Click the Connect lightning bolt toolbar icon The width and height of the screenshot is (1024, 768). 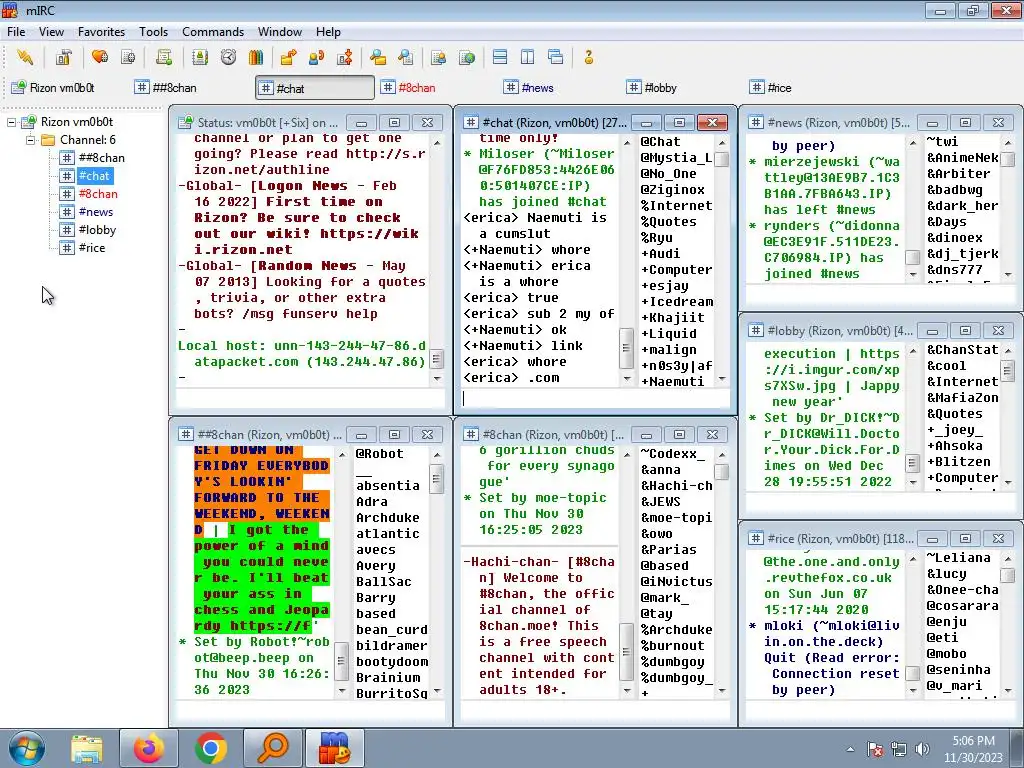(25, 57)
